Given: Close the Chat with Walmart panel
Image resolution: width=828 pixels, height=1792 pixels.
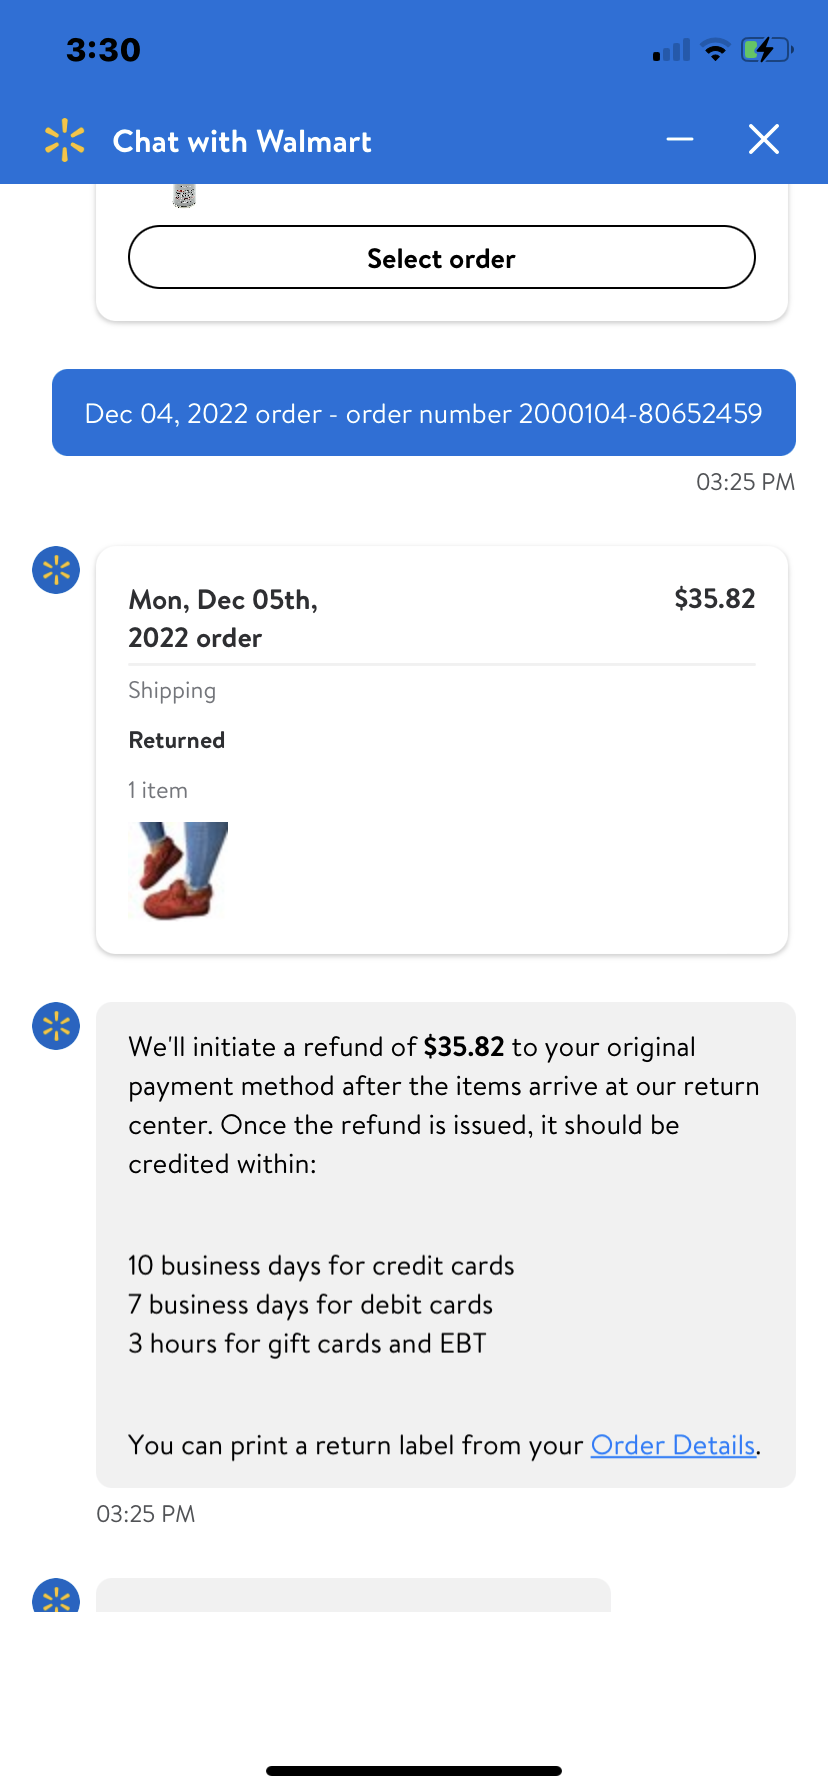Looking at the screenshot, I should [x=764, y=139].
